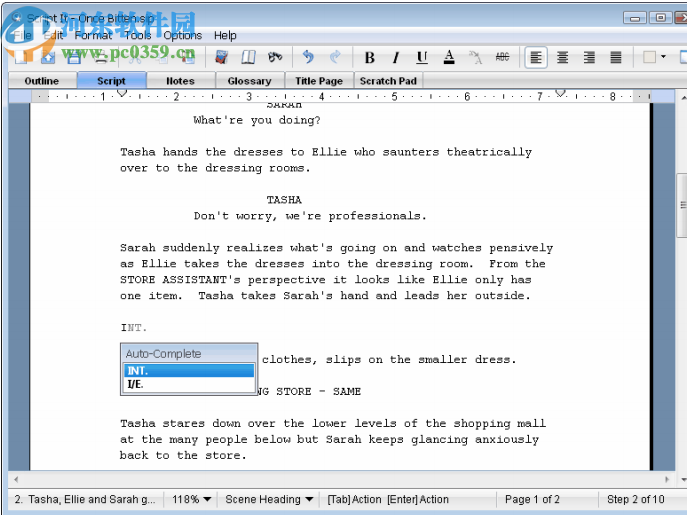Image resolution: width=687 pixels, height=515 pixels.
Task: Apply font color with the A icon
Action: (449, 57)
